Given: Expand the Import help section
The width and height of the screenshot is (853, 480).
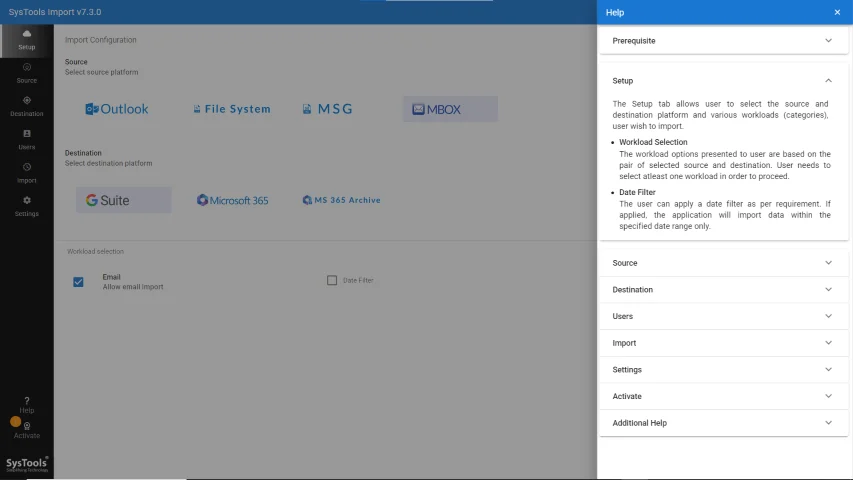Looking at the screenshot, I should tap(723, 343).
